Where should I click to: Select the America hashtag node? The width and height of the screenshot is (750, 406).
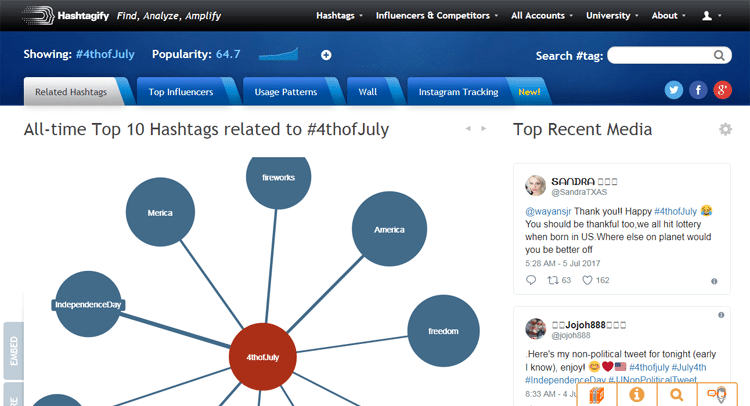(x=389, y=229)
